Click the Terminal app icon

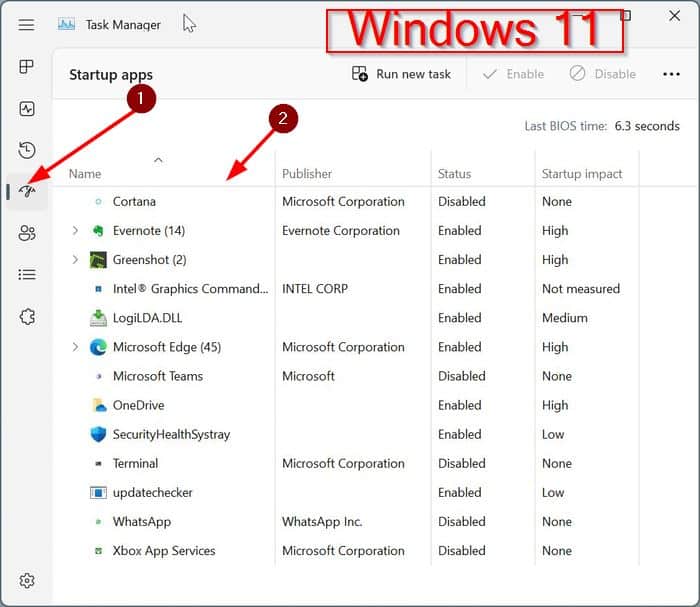click(x=99, y=464)
